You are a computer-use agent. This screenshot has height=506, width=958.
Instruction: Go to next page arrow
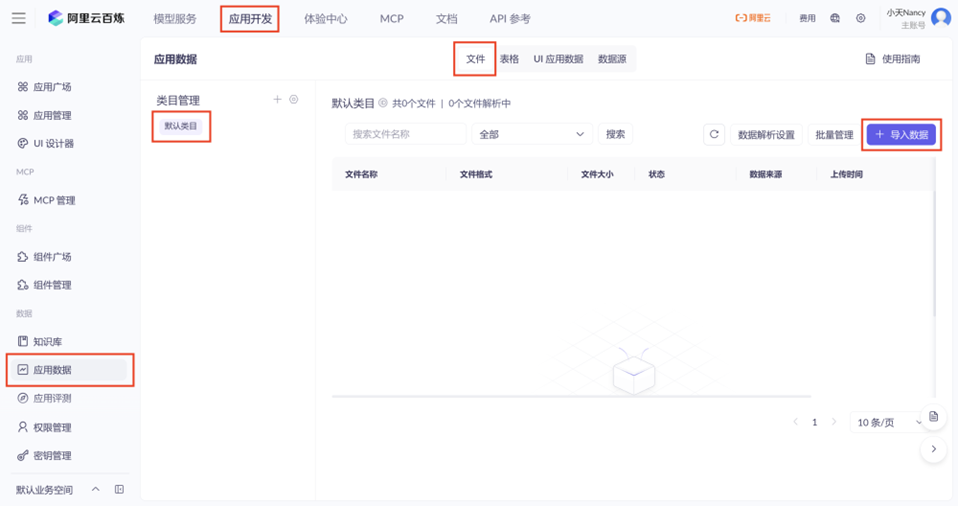[834, 422]
